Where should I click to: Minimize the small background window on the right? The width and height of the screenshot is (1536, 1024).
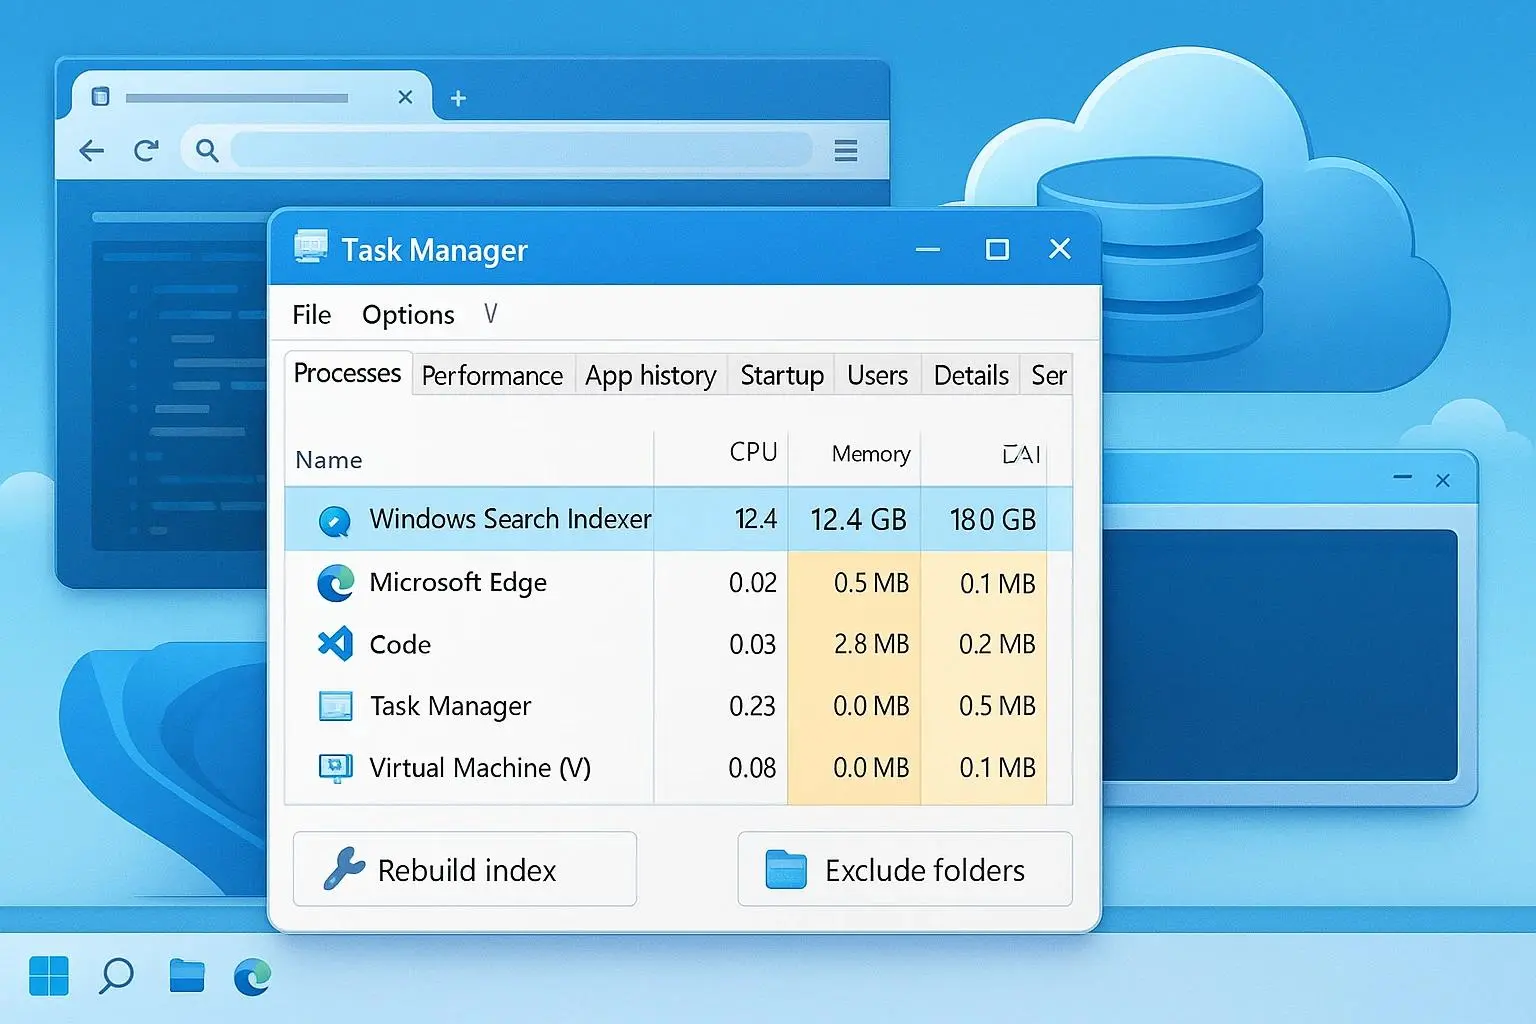(x=1403, y=478)
